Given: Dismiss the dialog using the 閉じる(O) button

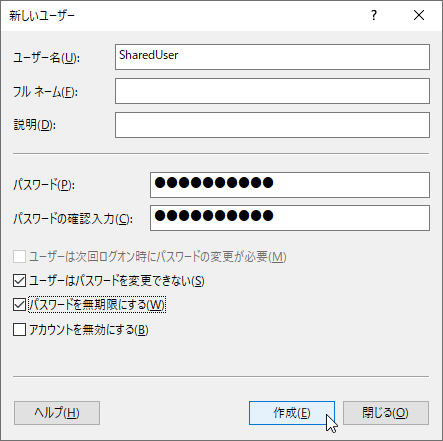Looking at the screenshot, I should [x=386, y=413].
